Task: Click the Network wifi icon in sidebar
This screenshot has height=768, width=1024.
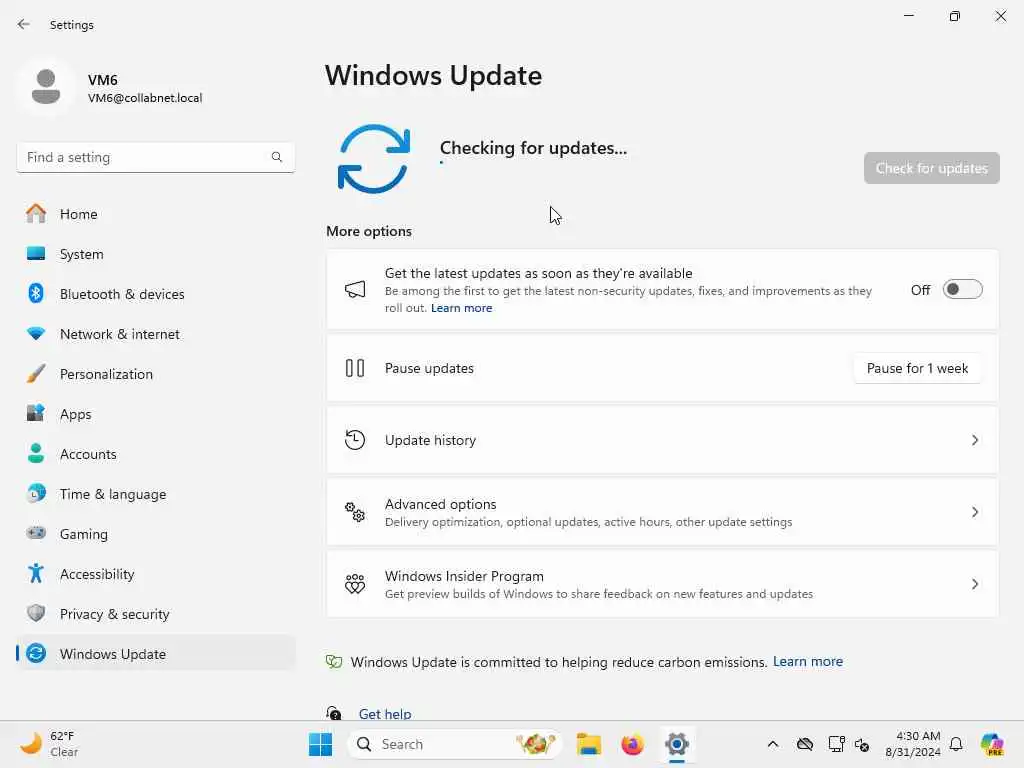Action: pyautogui.click(x=36, y=334)
